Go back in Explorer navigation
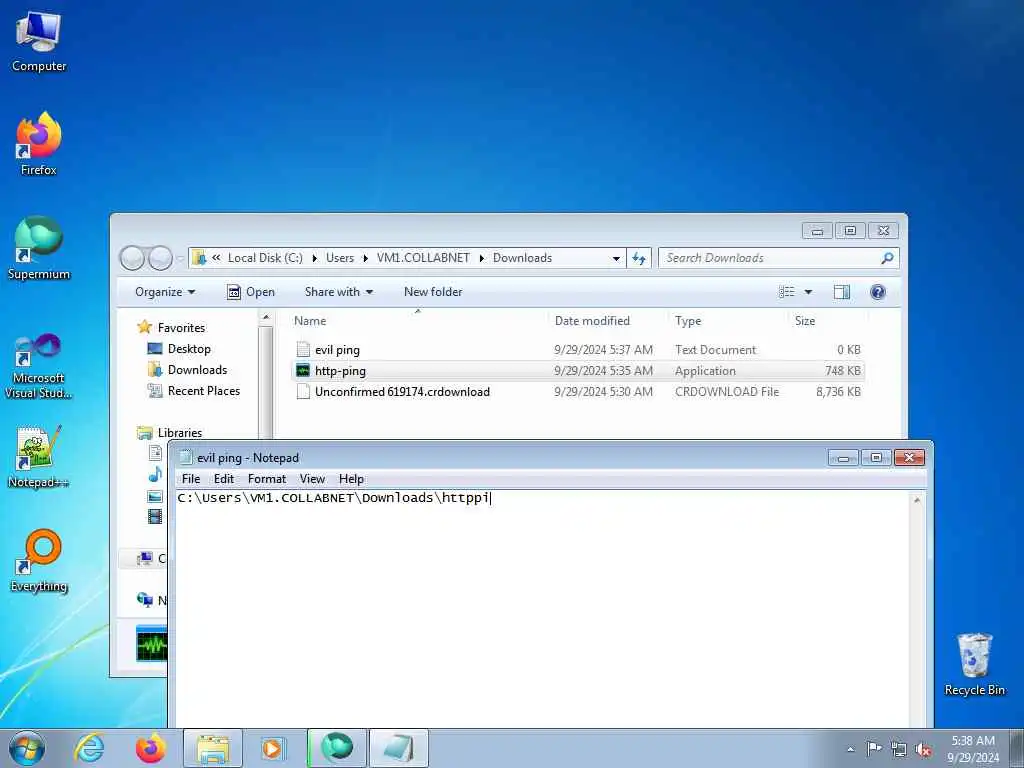Image resolution: width=1024 pixels, height=768 pixels. (x=132, y=258)
